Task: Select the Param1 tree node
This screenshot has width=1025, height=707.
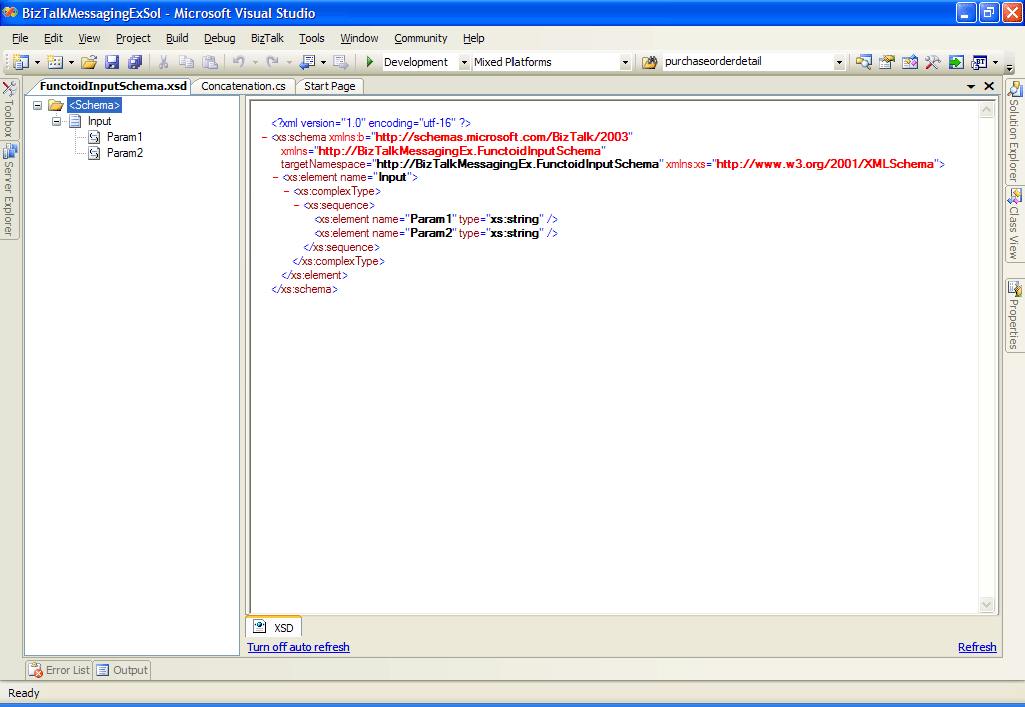Action: [x=124, y=137]
